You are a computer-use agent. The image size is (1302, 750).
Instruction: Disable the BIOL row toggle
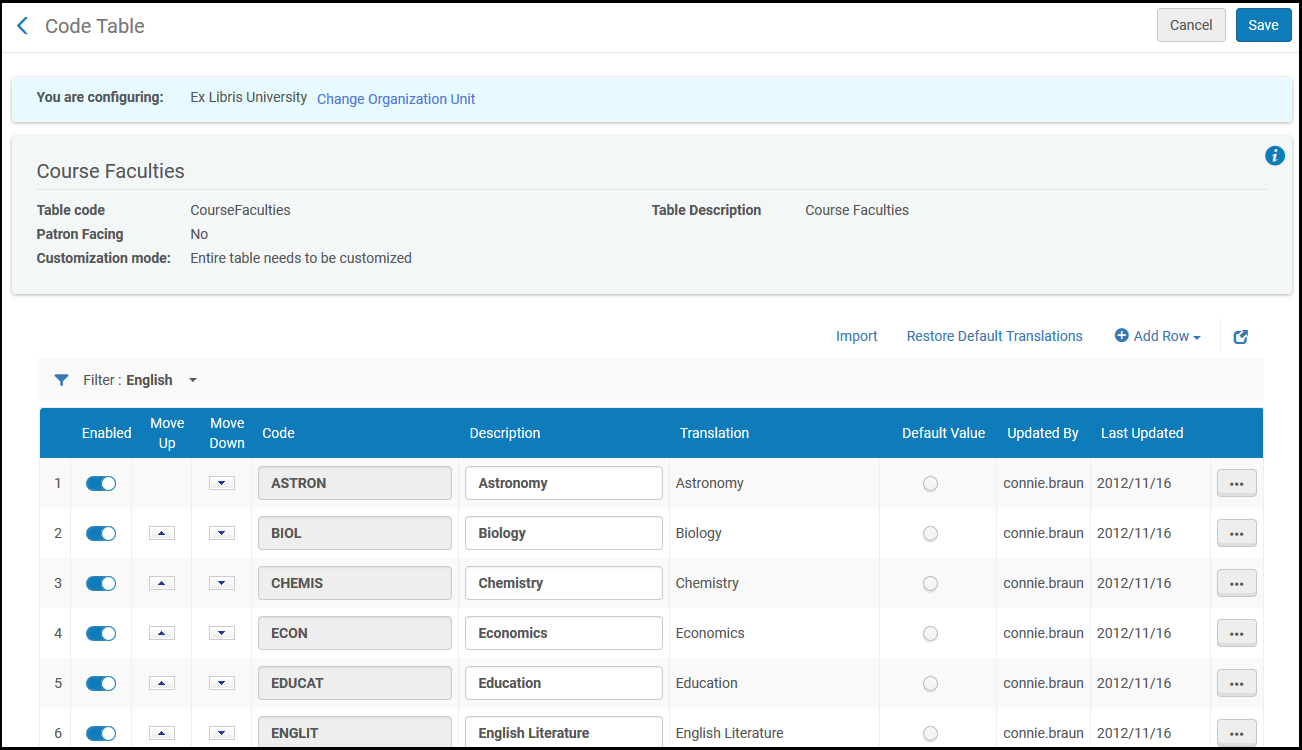(x=101, y=533)
